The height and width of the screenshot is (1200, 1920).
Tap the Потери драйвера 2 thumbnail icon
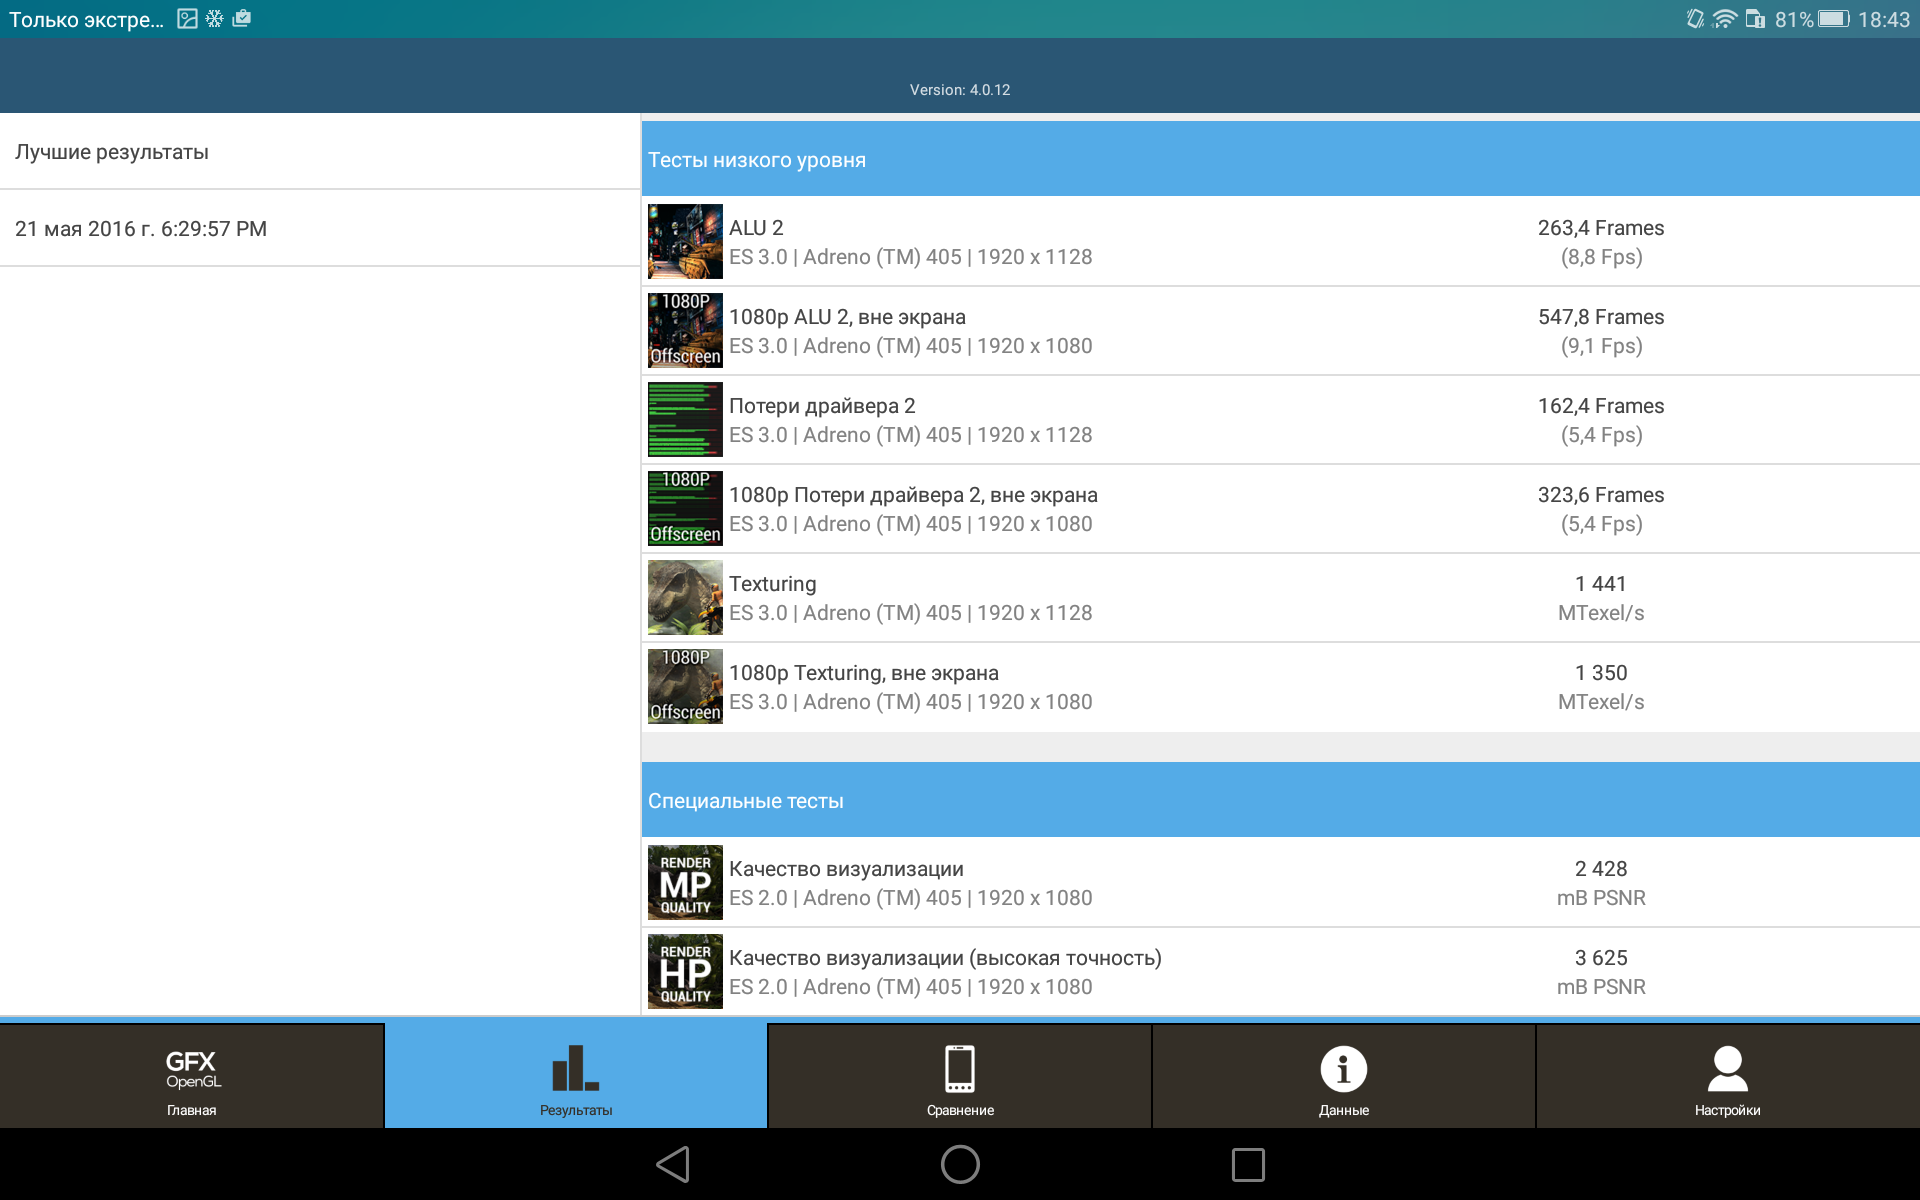(685, 420)
